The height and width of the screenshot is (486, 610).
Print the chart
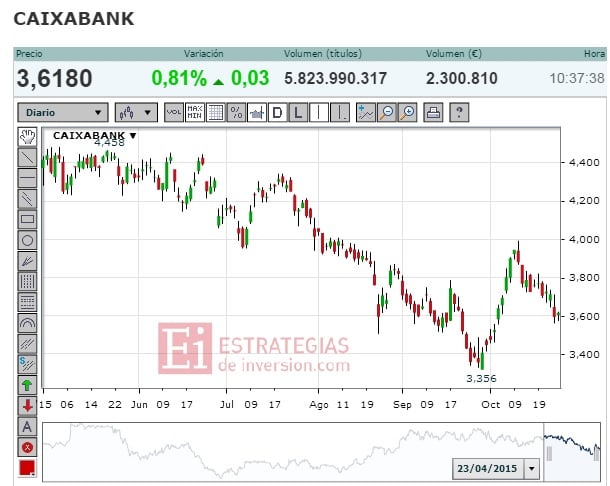click(433, 112)
